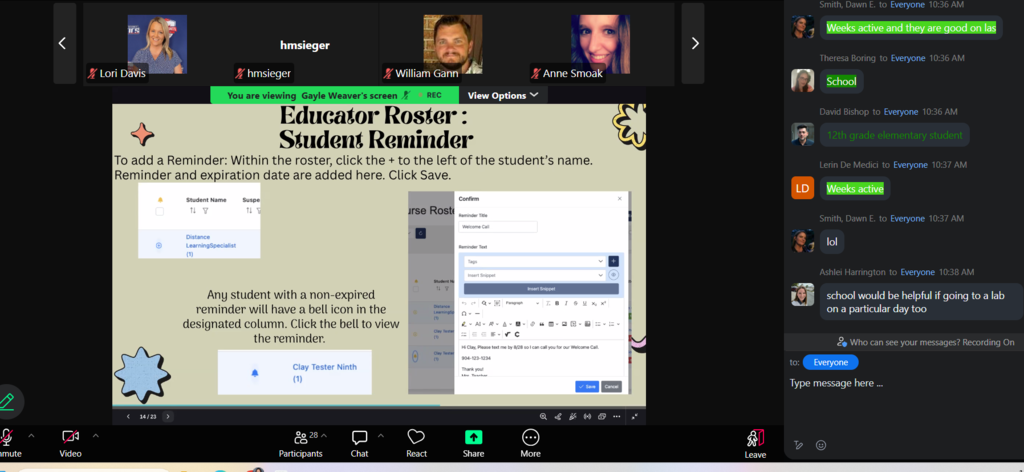Image resolution: width=1024 pixels, height=472 pixels.
Task: Open the Paragraph style dropdown in editor
Action: (522, 303)
